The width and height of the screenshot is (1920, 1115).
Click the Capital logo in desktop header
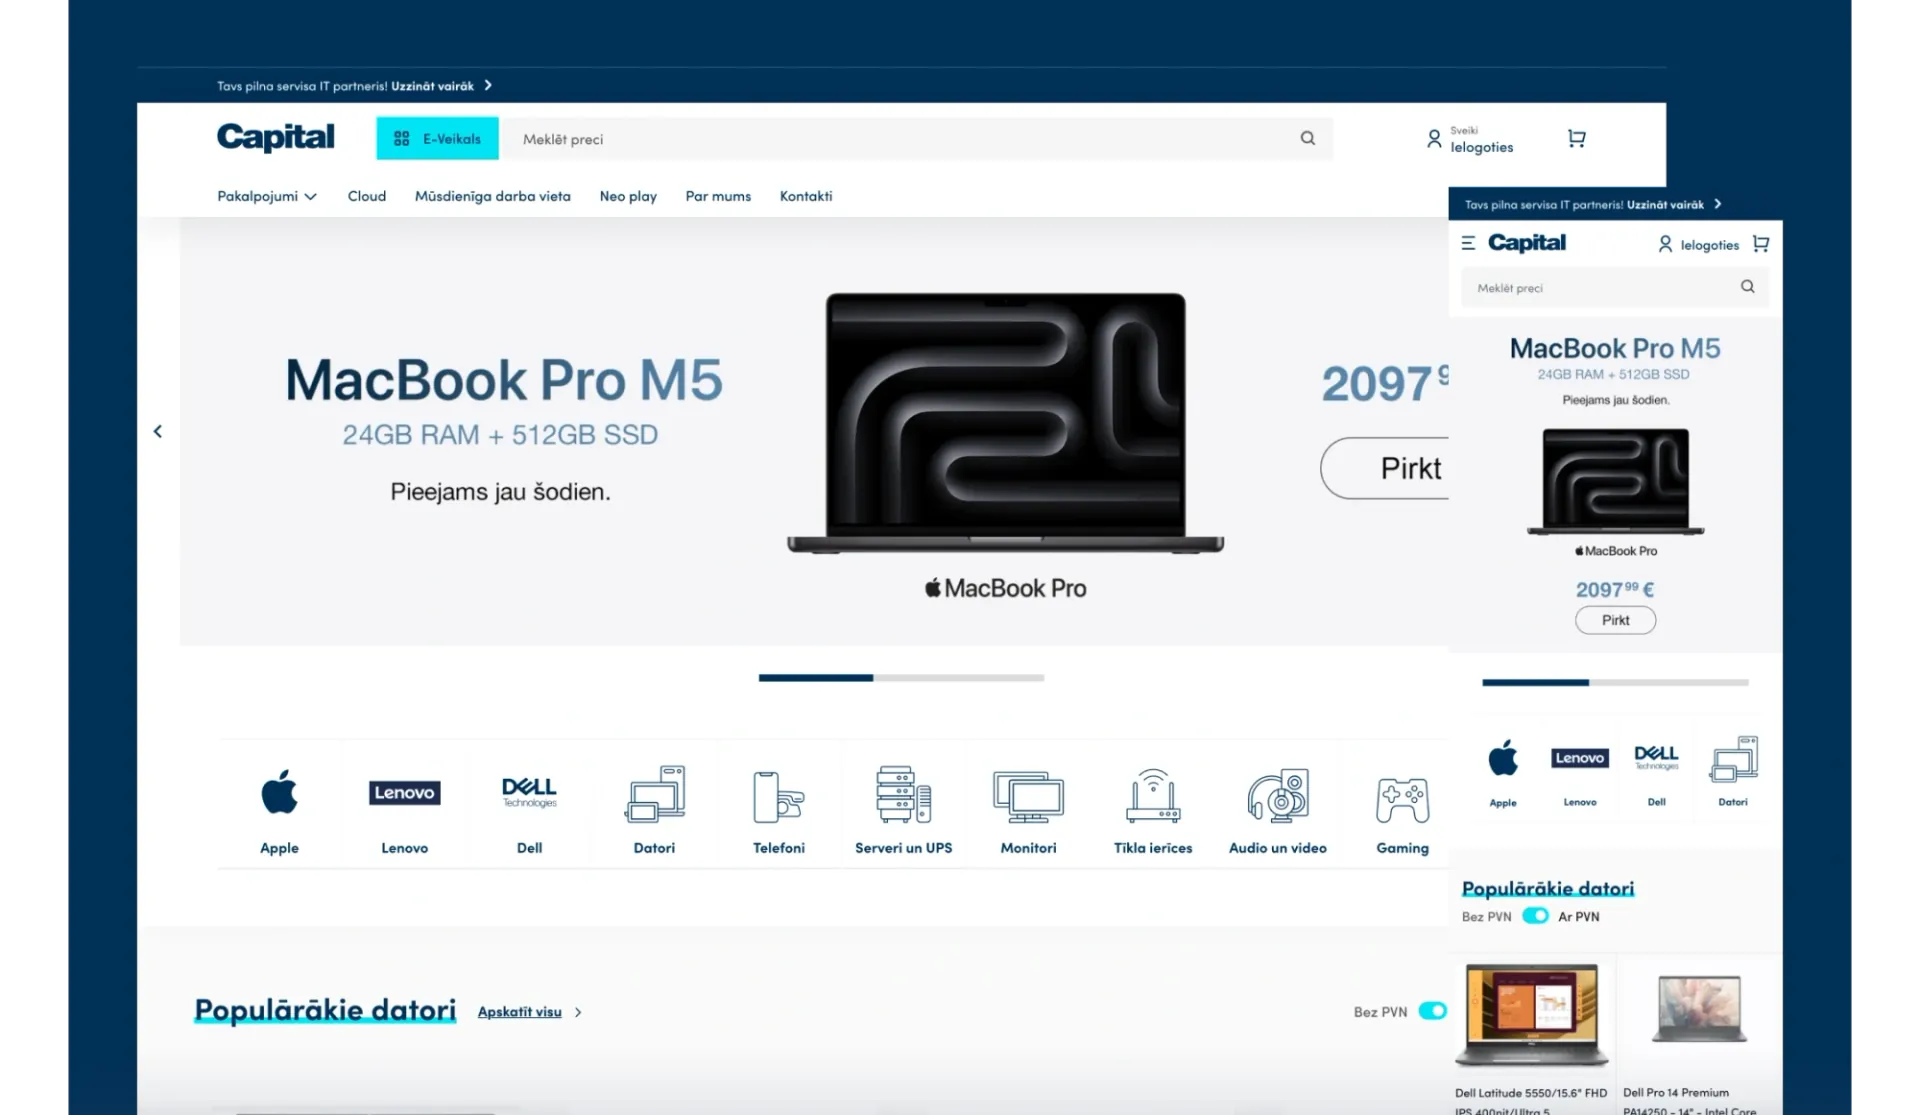[275, 138]
